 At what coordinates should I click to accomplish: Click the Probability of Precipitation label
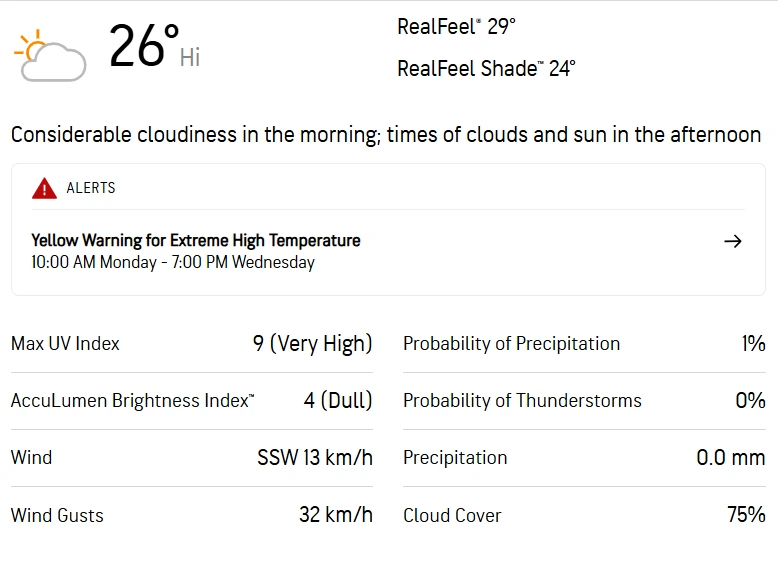[x=512, y=344]
